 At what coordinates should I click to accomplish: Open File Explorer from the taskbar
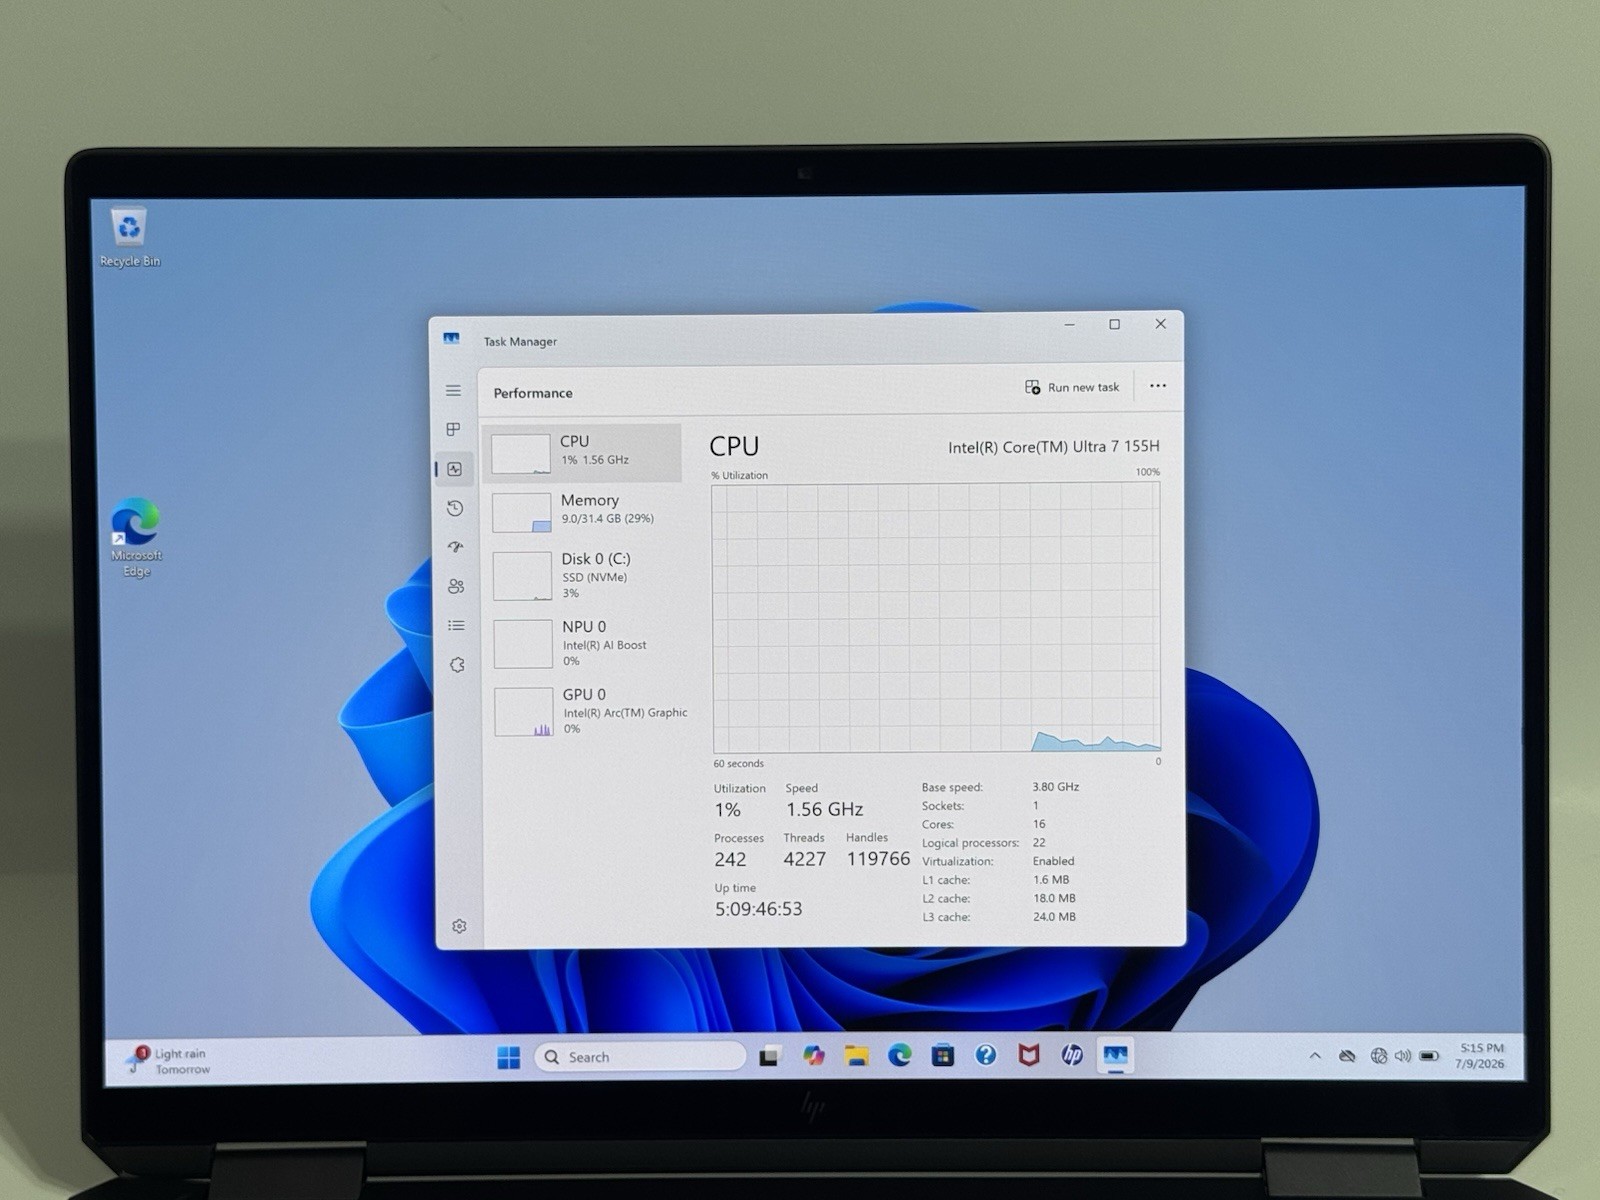pyautogui.click(x=856, y=1056)
